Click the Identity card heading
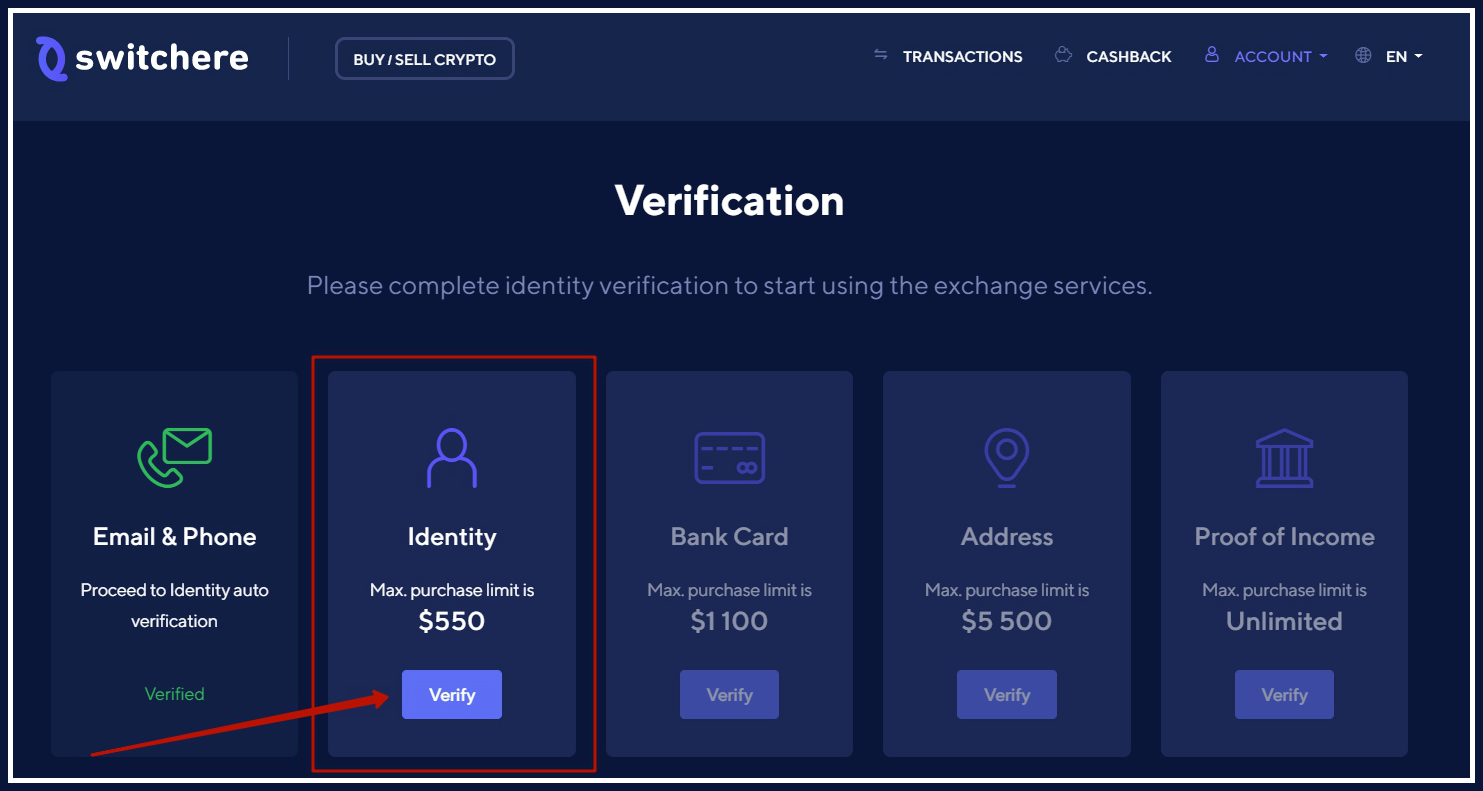This screenshot has width=1483, height=791. [x=452, y=537]
